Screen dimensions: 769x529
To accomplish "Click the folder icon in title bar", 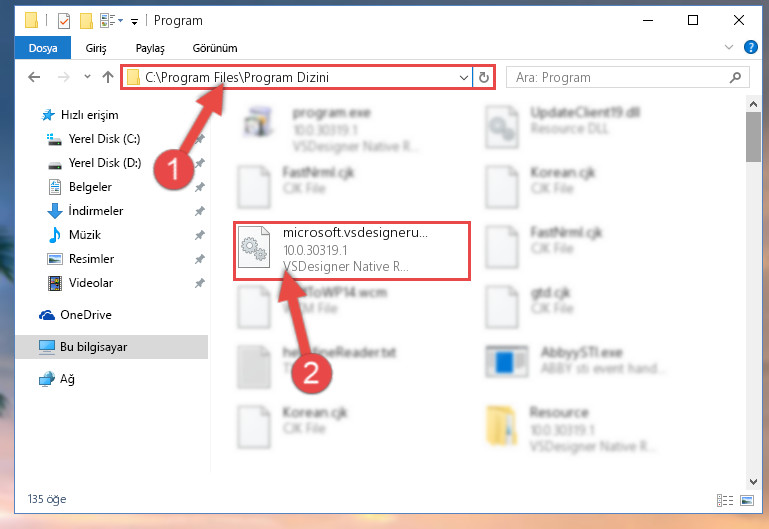I will (x=31, y=20).
